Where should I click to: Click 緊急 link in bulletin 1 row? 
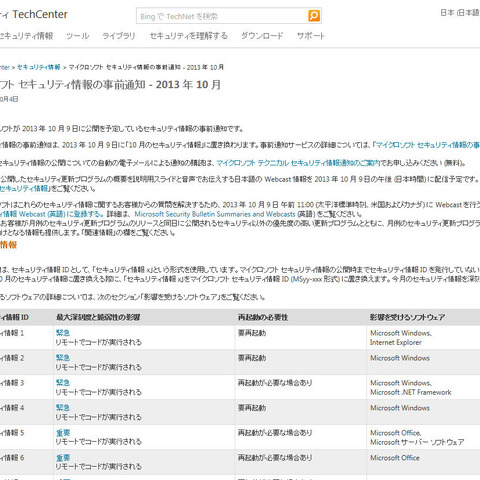point(63,333)
